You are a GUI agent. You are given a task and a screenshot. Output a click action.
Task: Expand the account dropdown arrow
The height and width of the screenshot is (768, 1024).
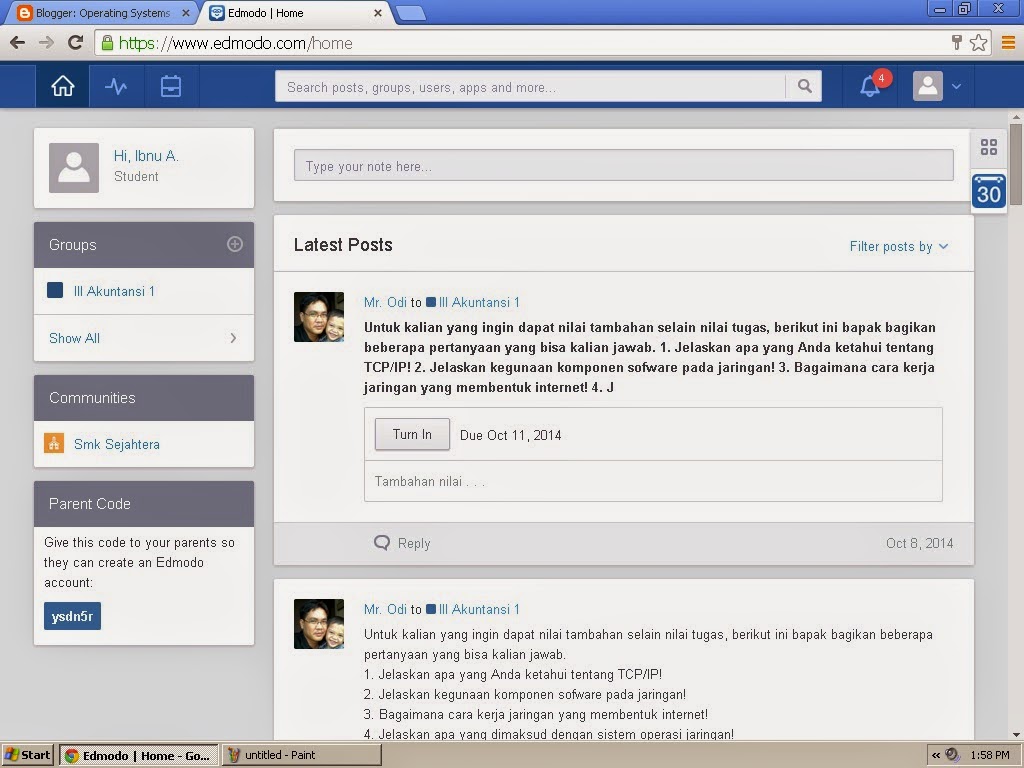(956, 86)
